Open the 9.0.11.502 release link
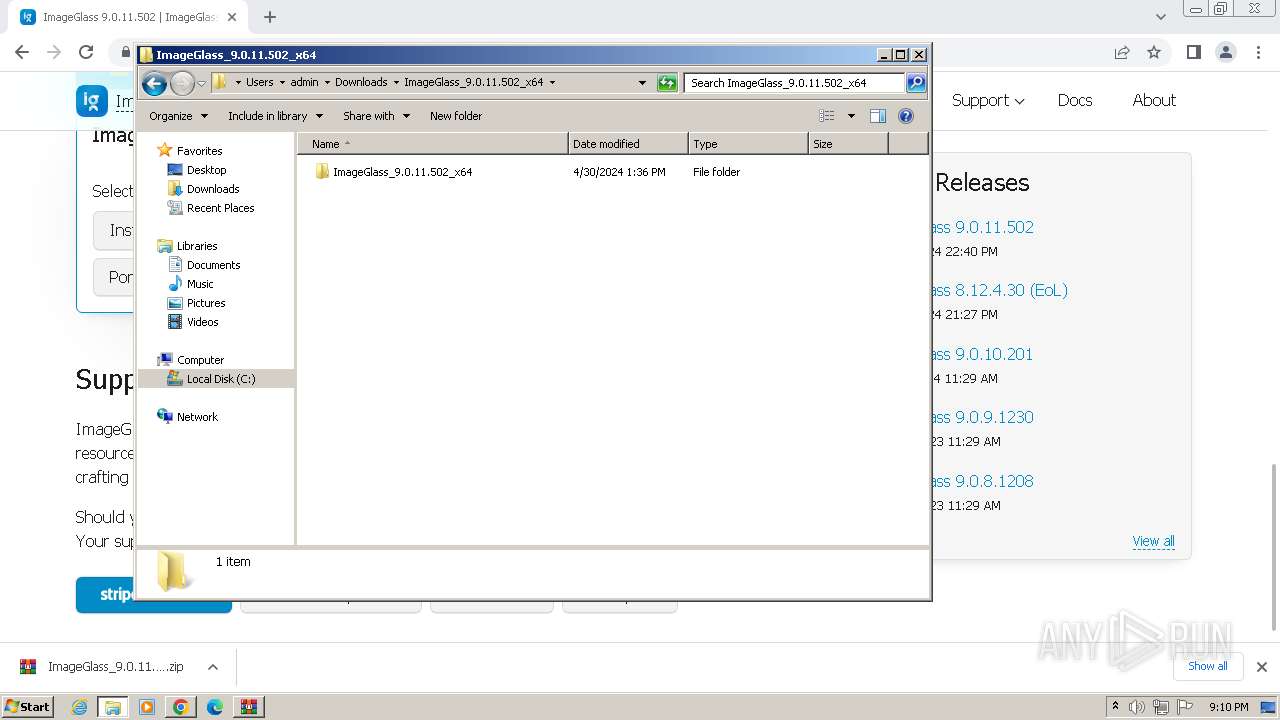This screenshot has width=1280, height=720. pos(982,227)
